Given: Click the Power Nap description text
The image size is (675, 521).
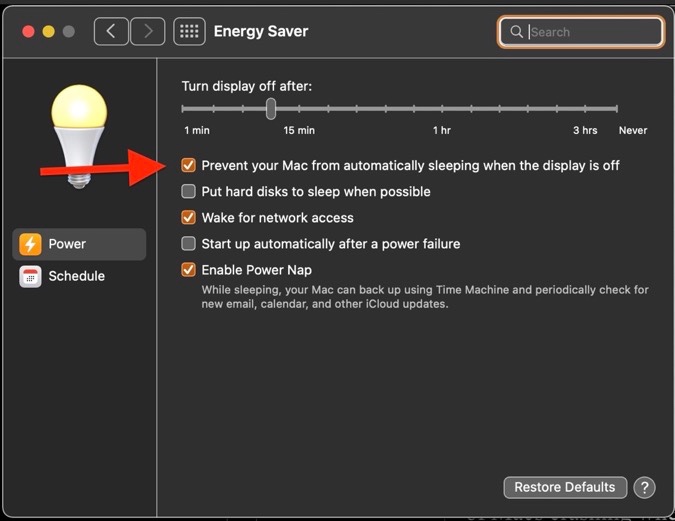Looking at the screenshot, I should pyautogui.click(x=425, y=297).
